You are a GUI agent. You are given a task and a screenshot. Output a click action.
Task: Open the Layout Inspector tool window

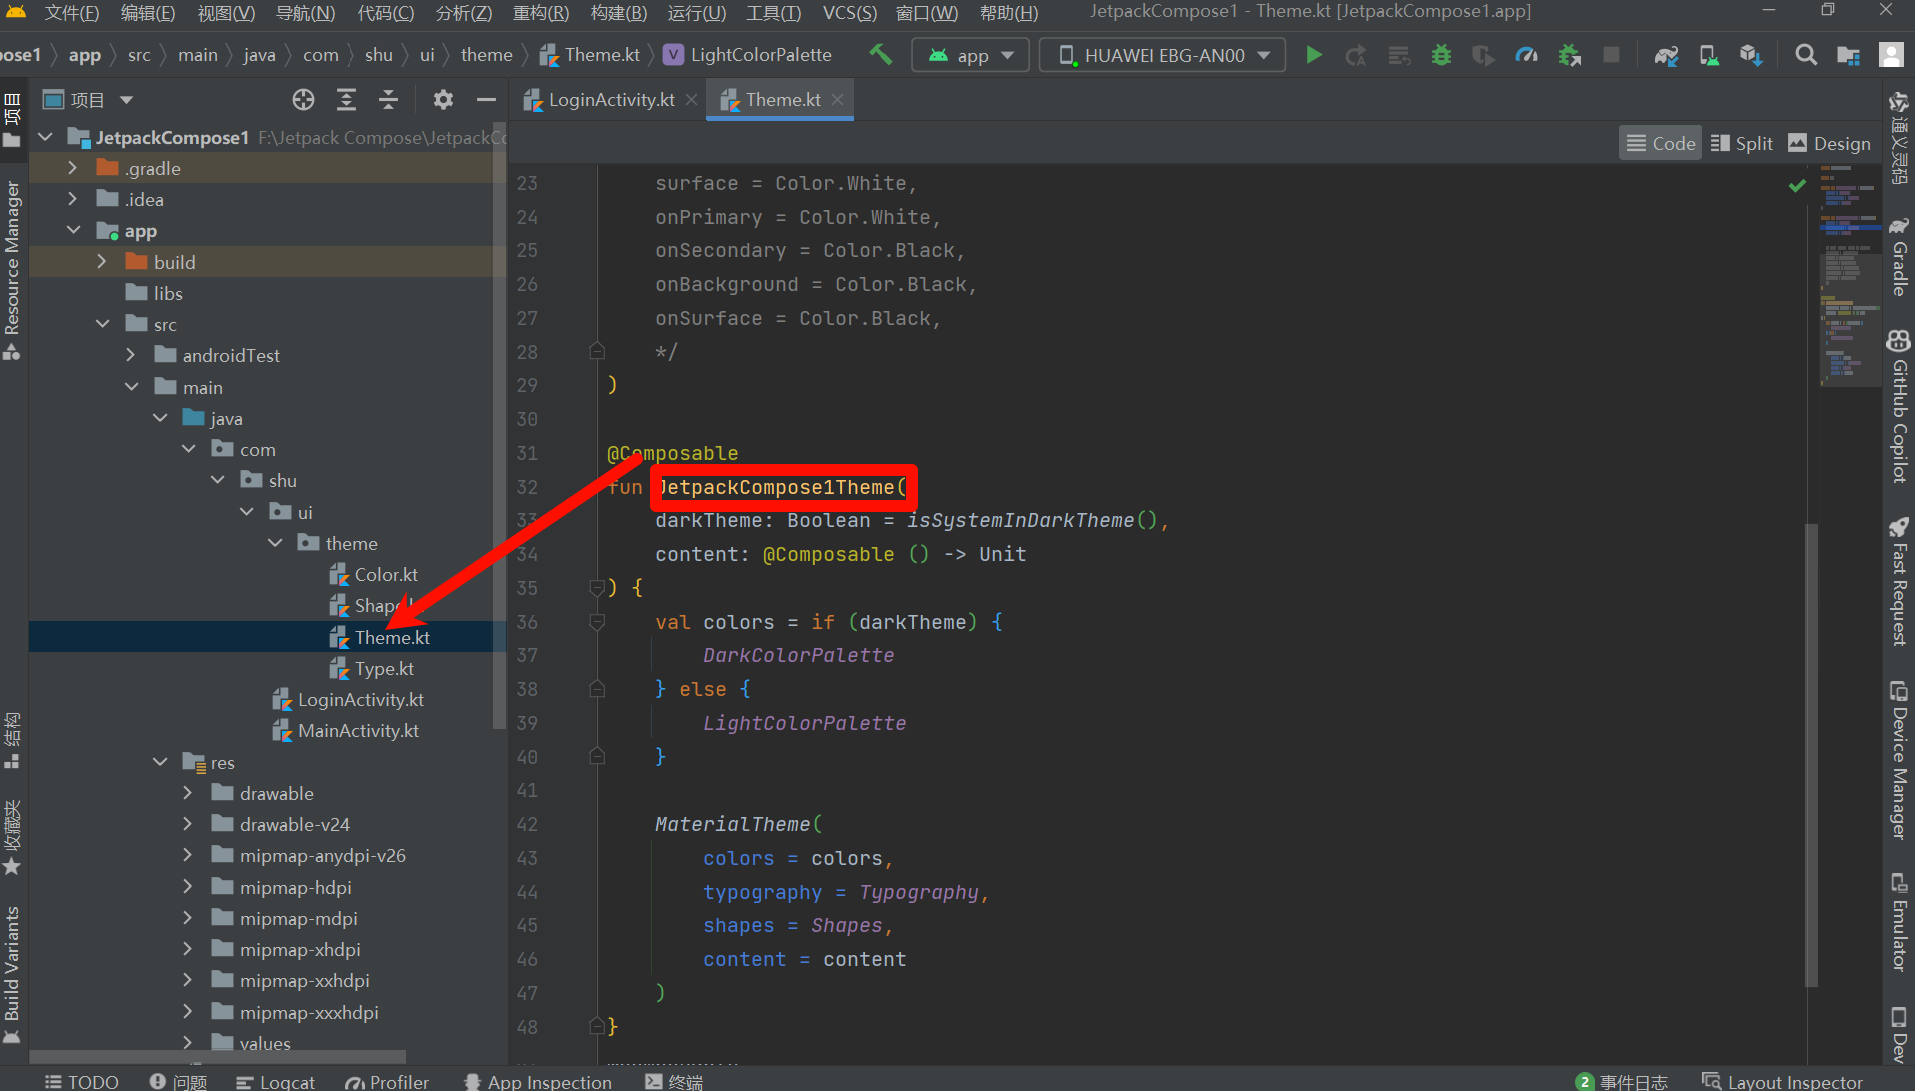pyautogui.click(x=1782, y=1081)
